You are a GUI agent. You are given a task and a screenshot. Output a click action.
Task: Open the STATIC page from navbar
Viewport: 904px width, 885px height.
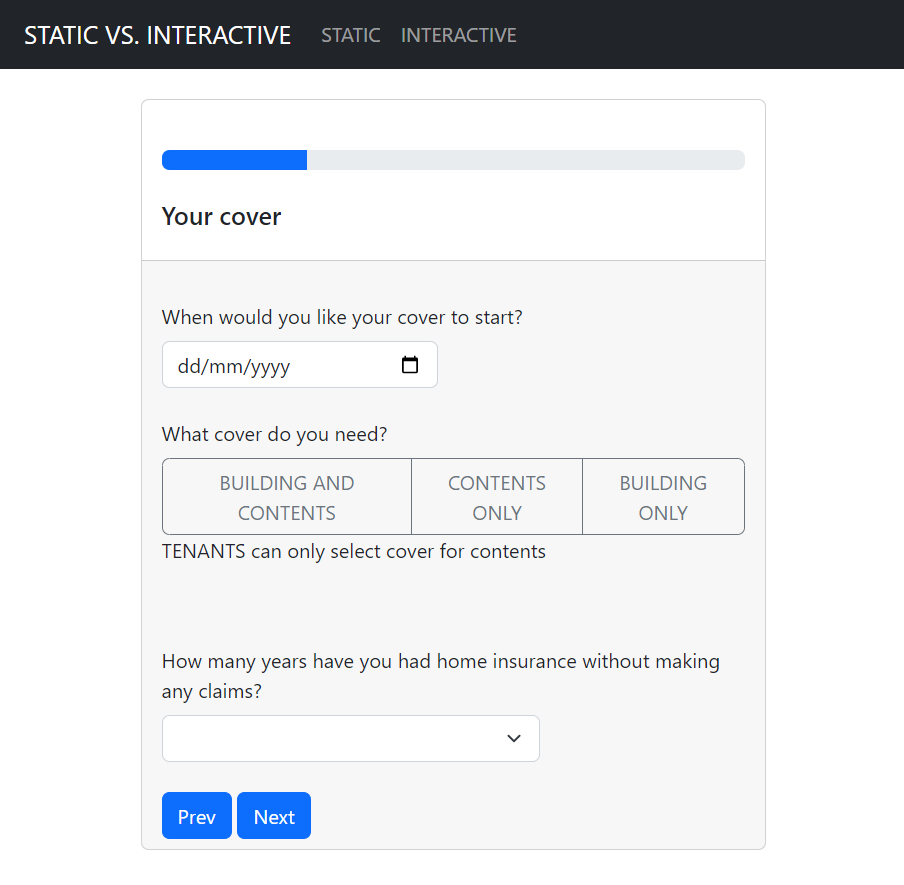pyautogui.click(x=350, y=35)
